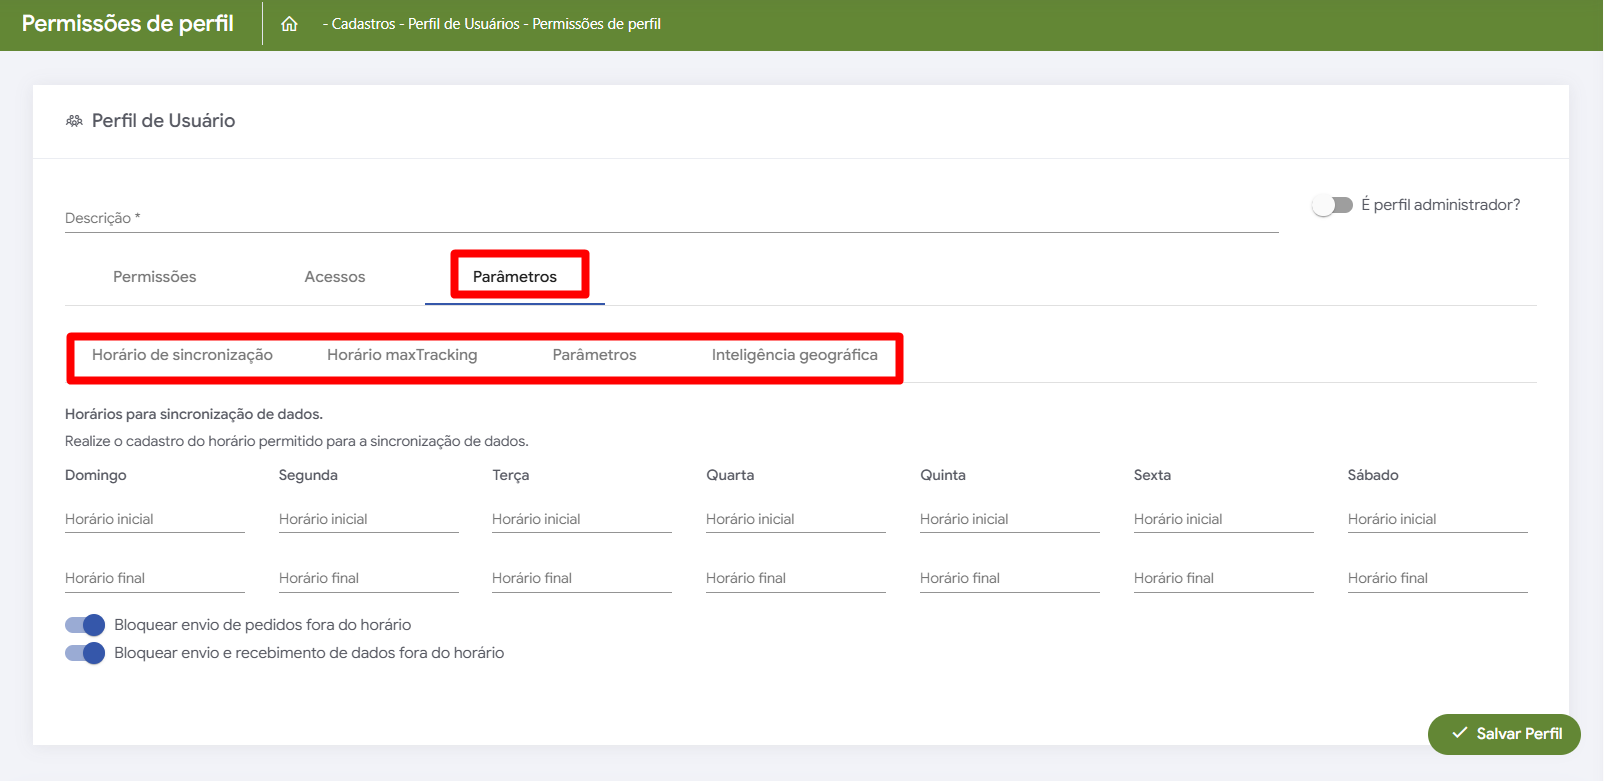Click Sábado's Horário final field
The image size is (1604, 781).
[x=1437, y=578]
